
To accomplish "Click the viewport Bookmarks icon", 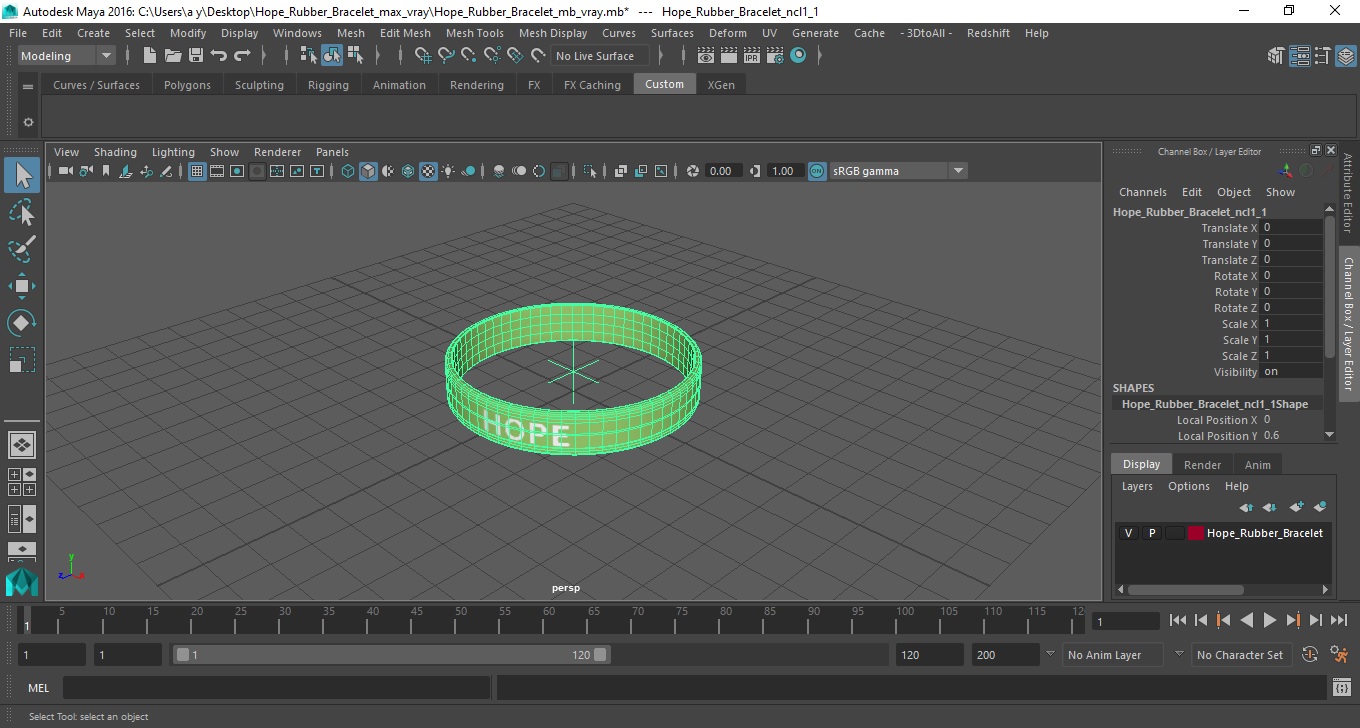I will [106, 171].
